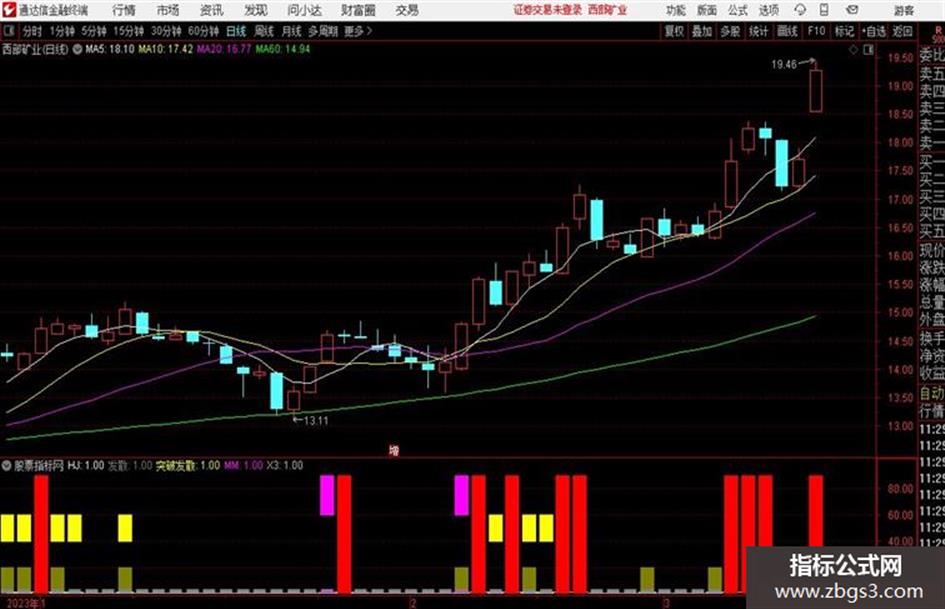This screenshot has width=945, height=609.
Task: Click the MA60: 14.94 indicator label
Action: 283,49
